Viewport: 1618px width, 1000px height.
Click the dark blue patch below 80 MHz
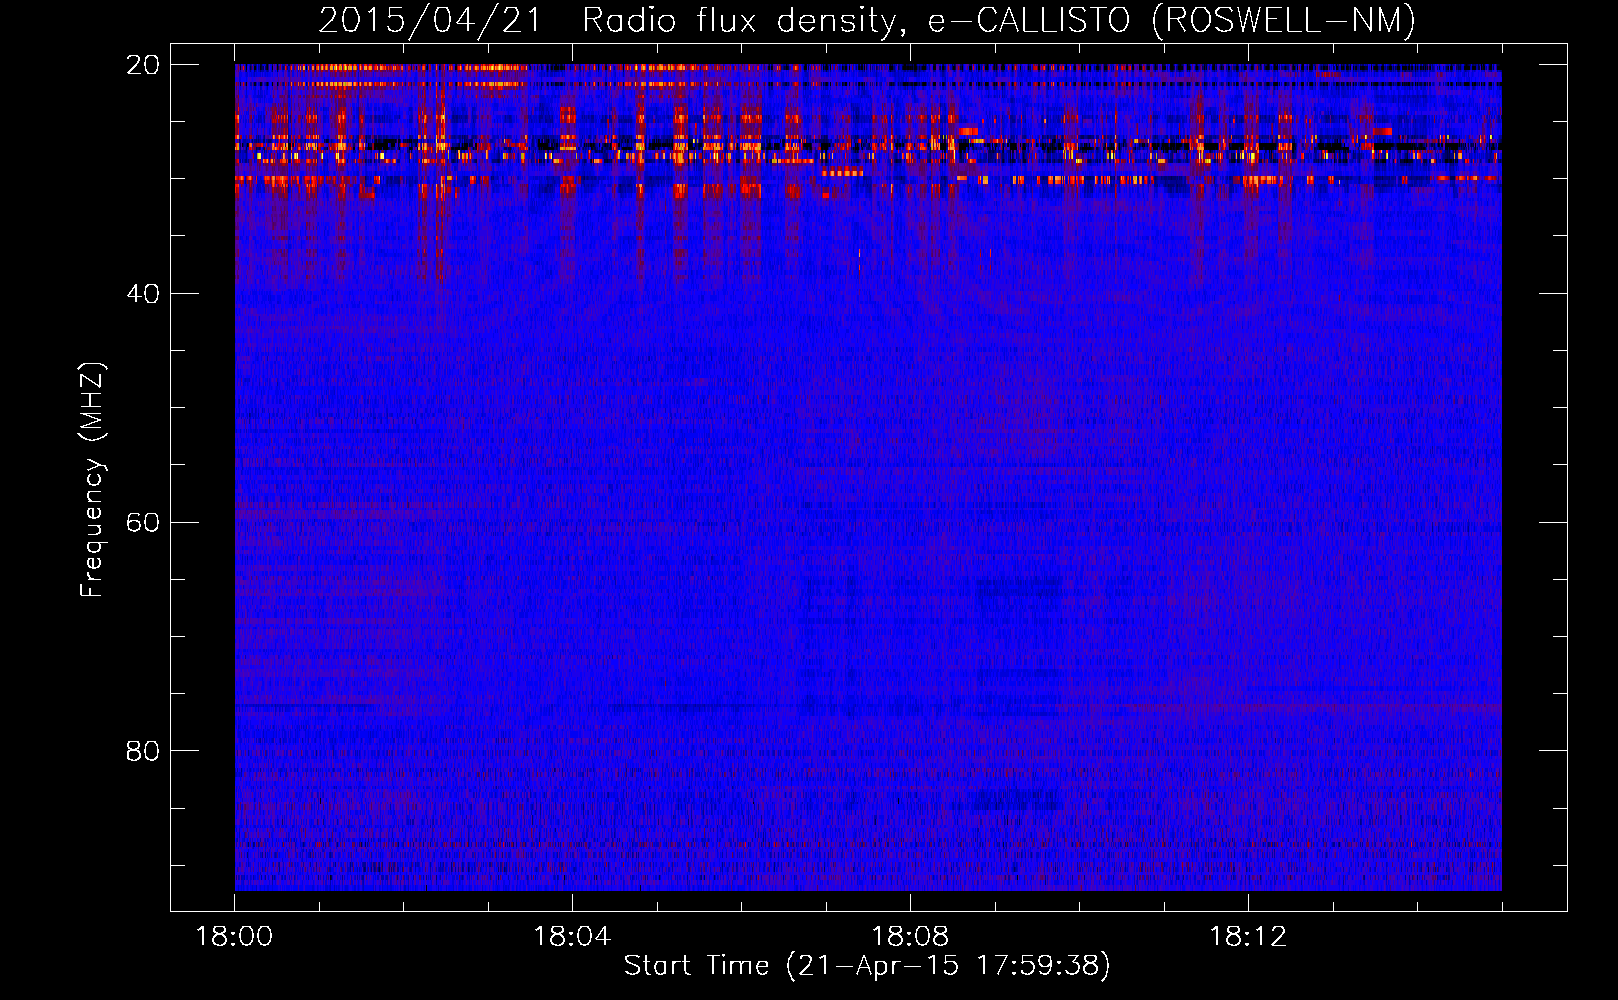[x=1010, y=800]
